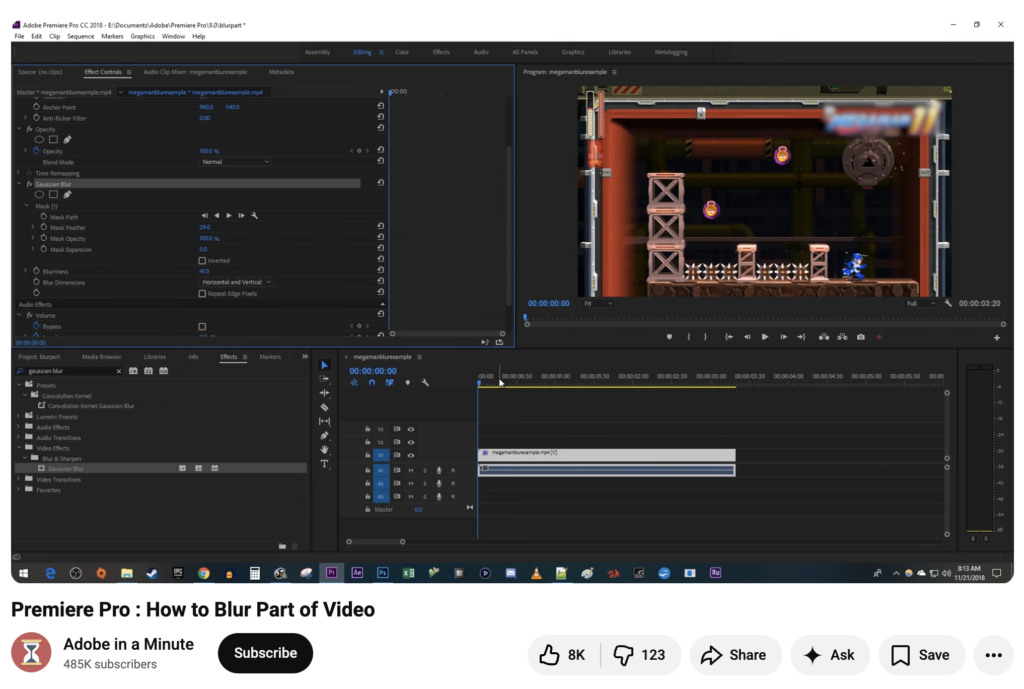Viewport: 1024px width, 689px height.
Task: Check the Inverted mask checkbox
Action: (x=202, y=261)
